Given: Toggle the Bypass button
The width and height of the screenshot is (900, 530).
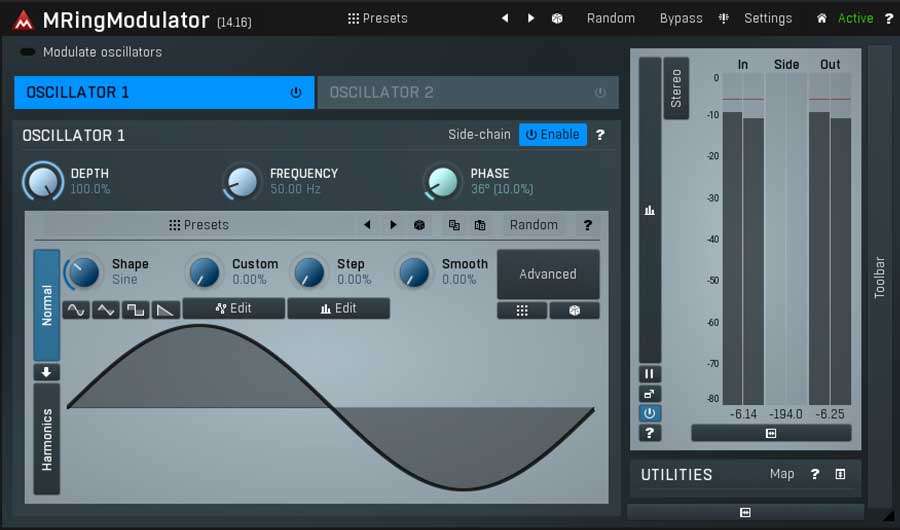Looking at the screenshot, I should pyautogui.click(x=681, y=18).
